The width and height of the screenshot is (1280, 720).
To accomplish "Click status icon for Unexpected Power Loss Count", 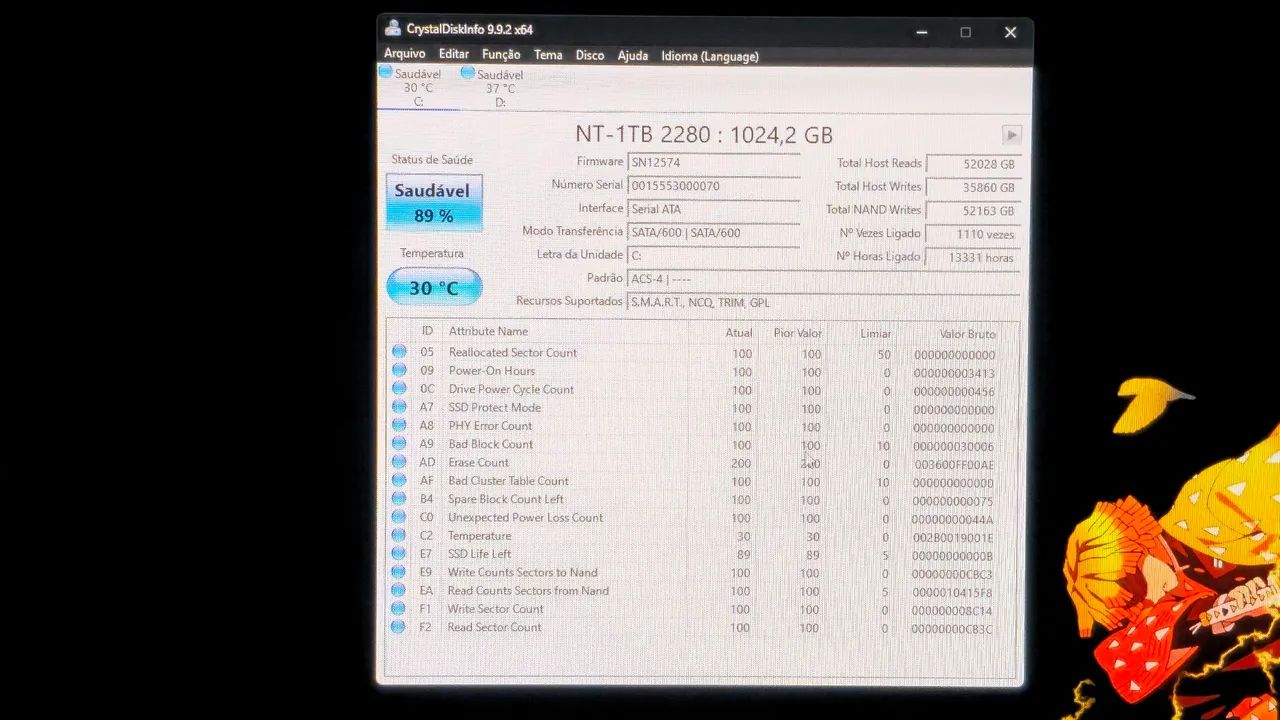I will [x=399, y=517].
